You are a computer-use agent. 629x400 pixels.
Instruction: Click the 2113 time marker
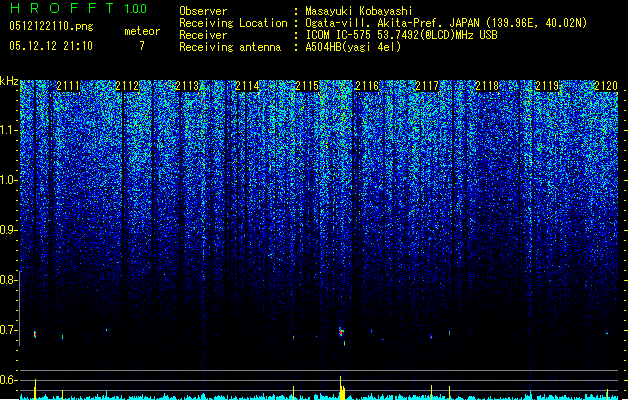[187, 86]
